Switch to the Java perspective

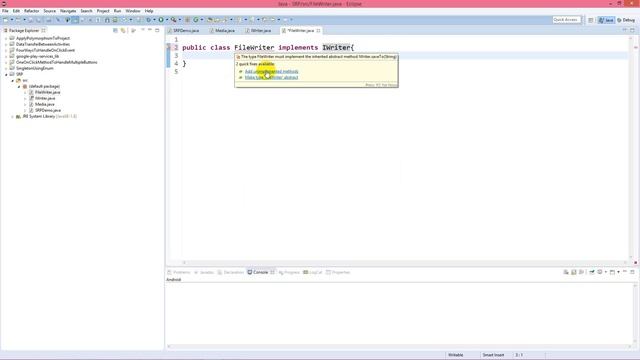point(606,20)
